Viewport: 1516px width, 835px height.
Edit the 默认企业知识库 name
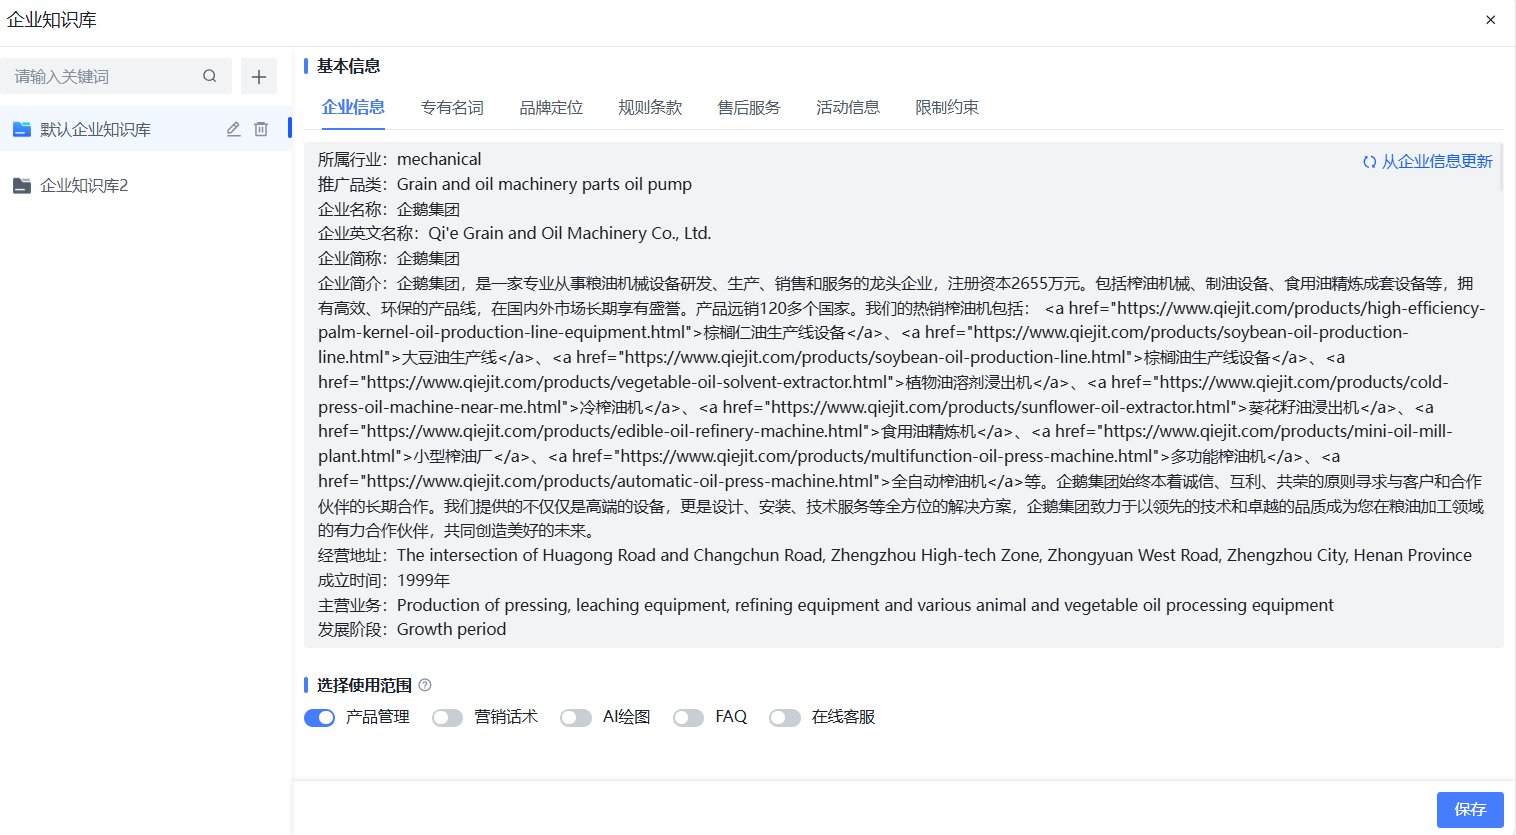click(233, 129)
